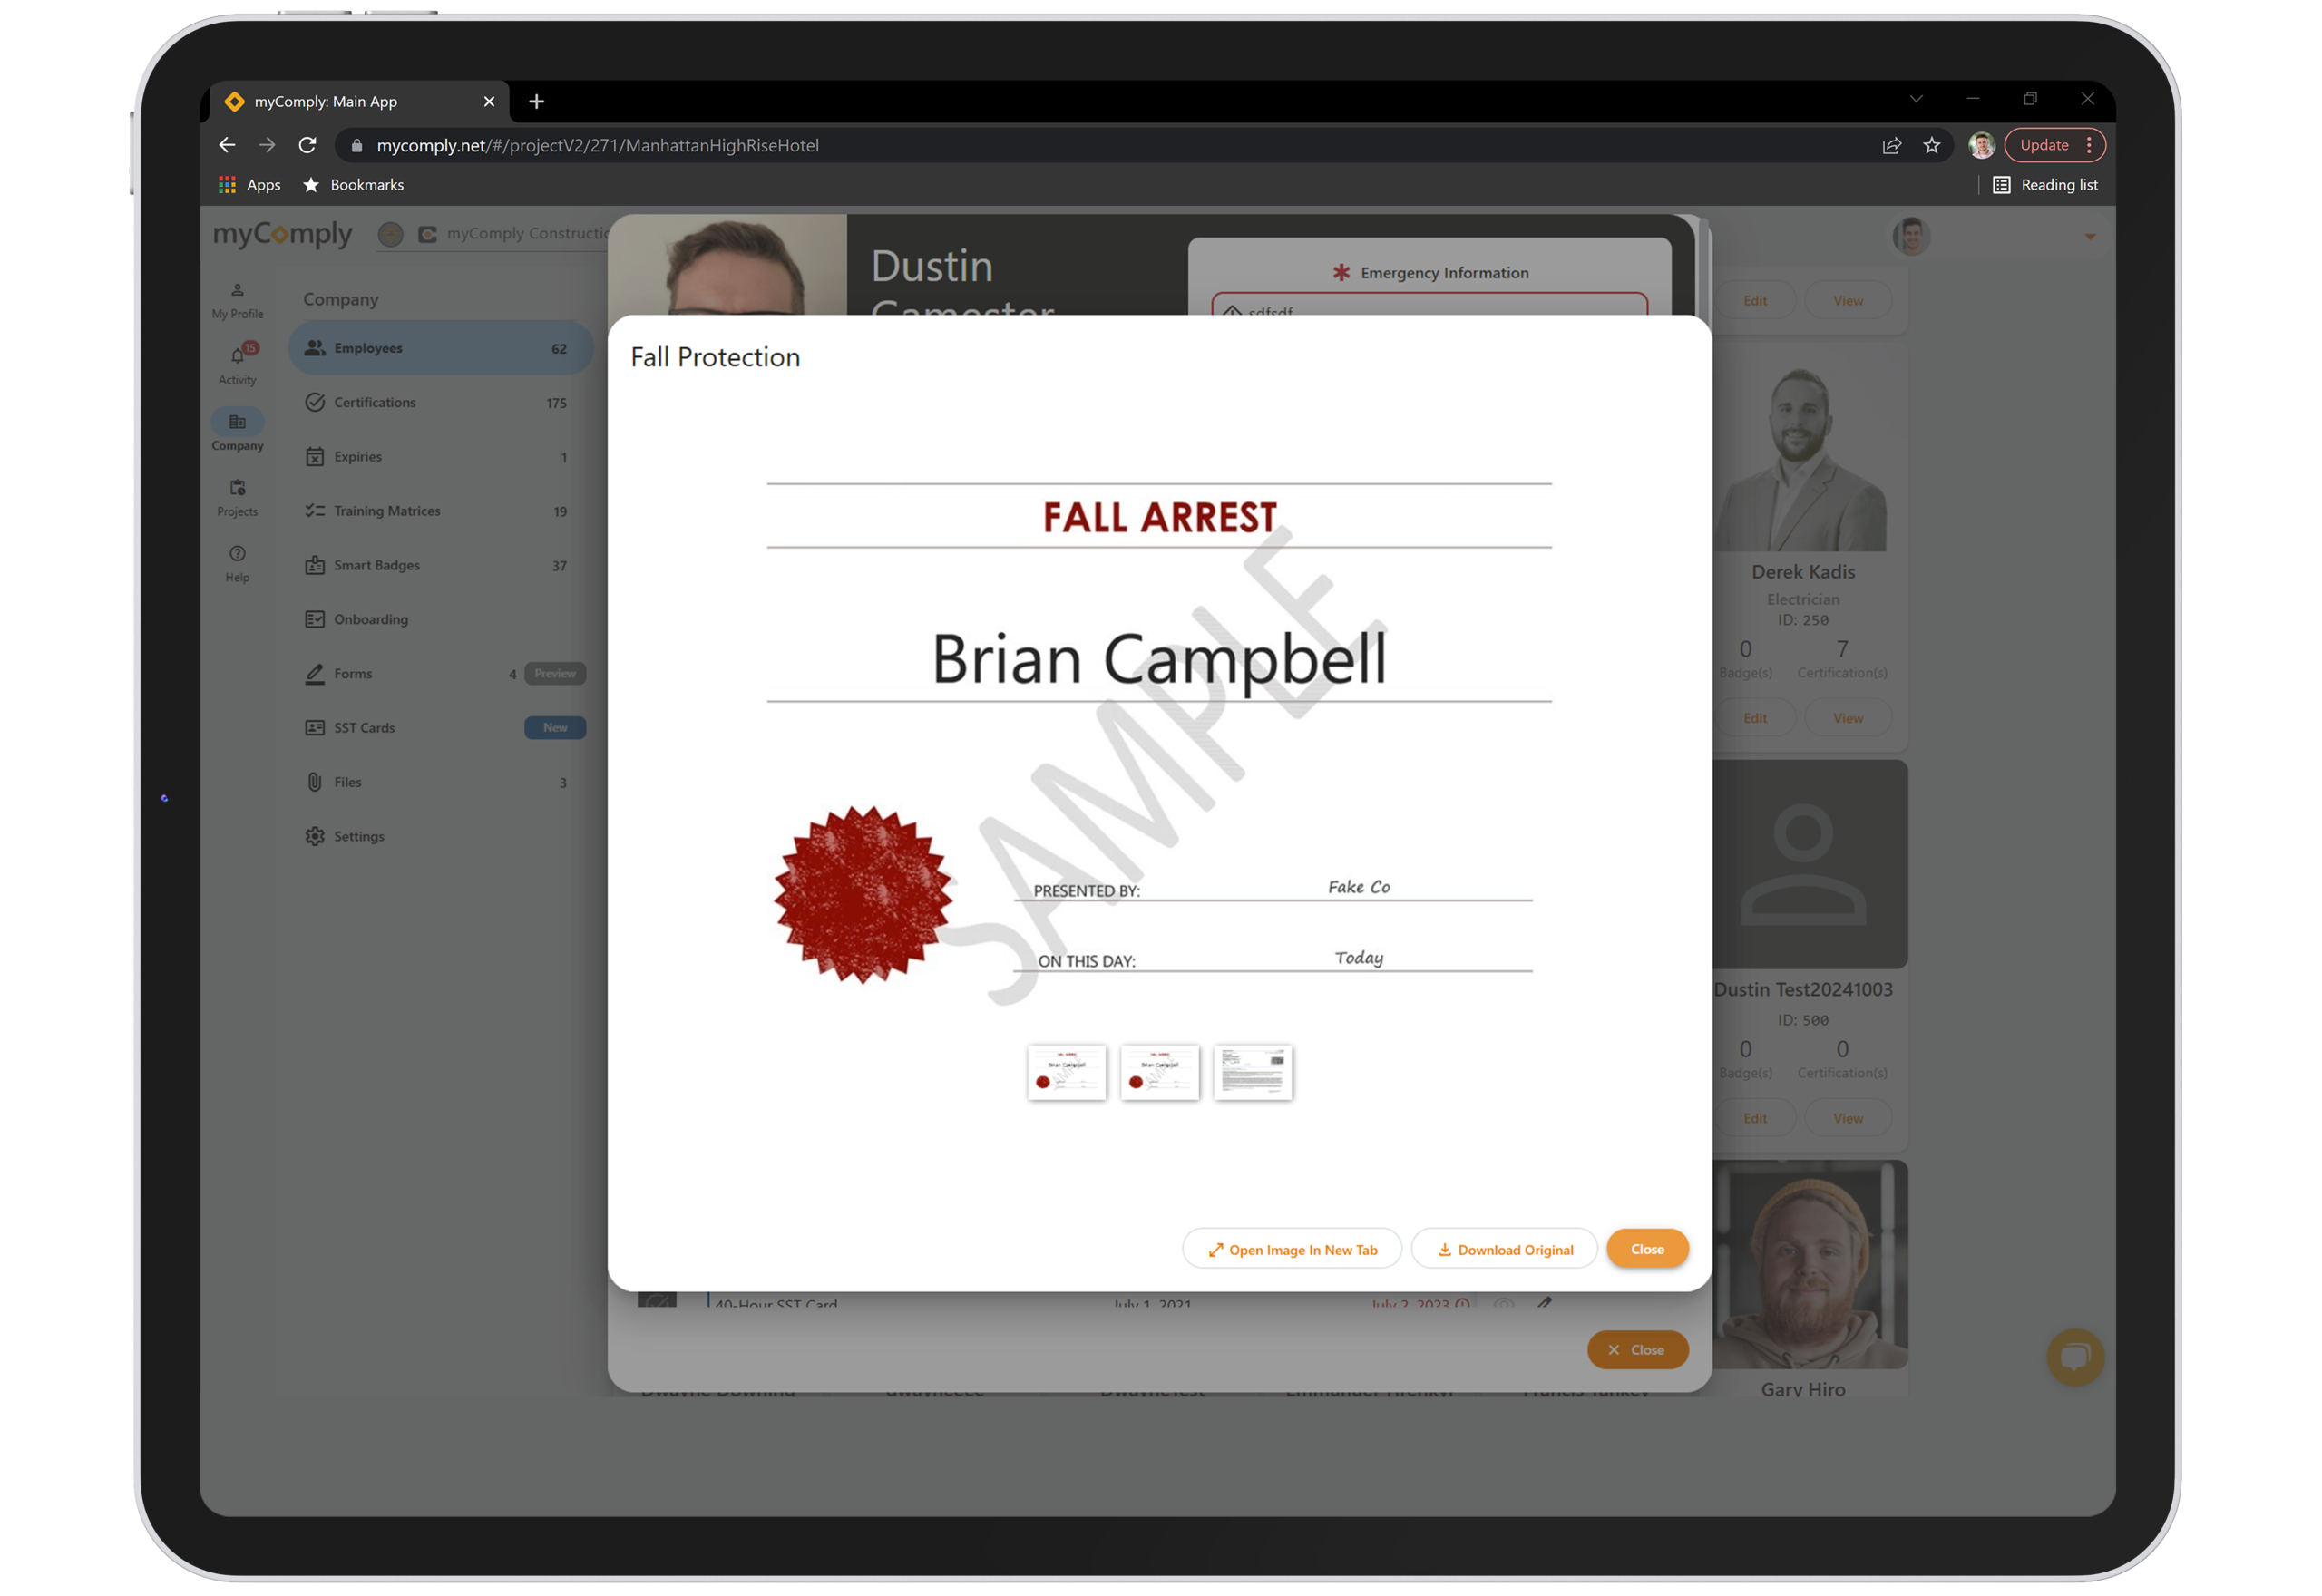This screenshot has height=1596, width=2322.
Task: Click the Company menu section header
Action: tap(342, 298)
